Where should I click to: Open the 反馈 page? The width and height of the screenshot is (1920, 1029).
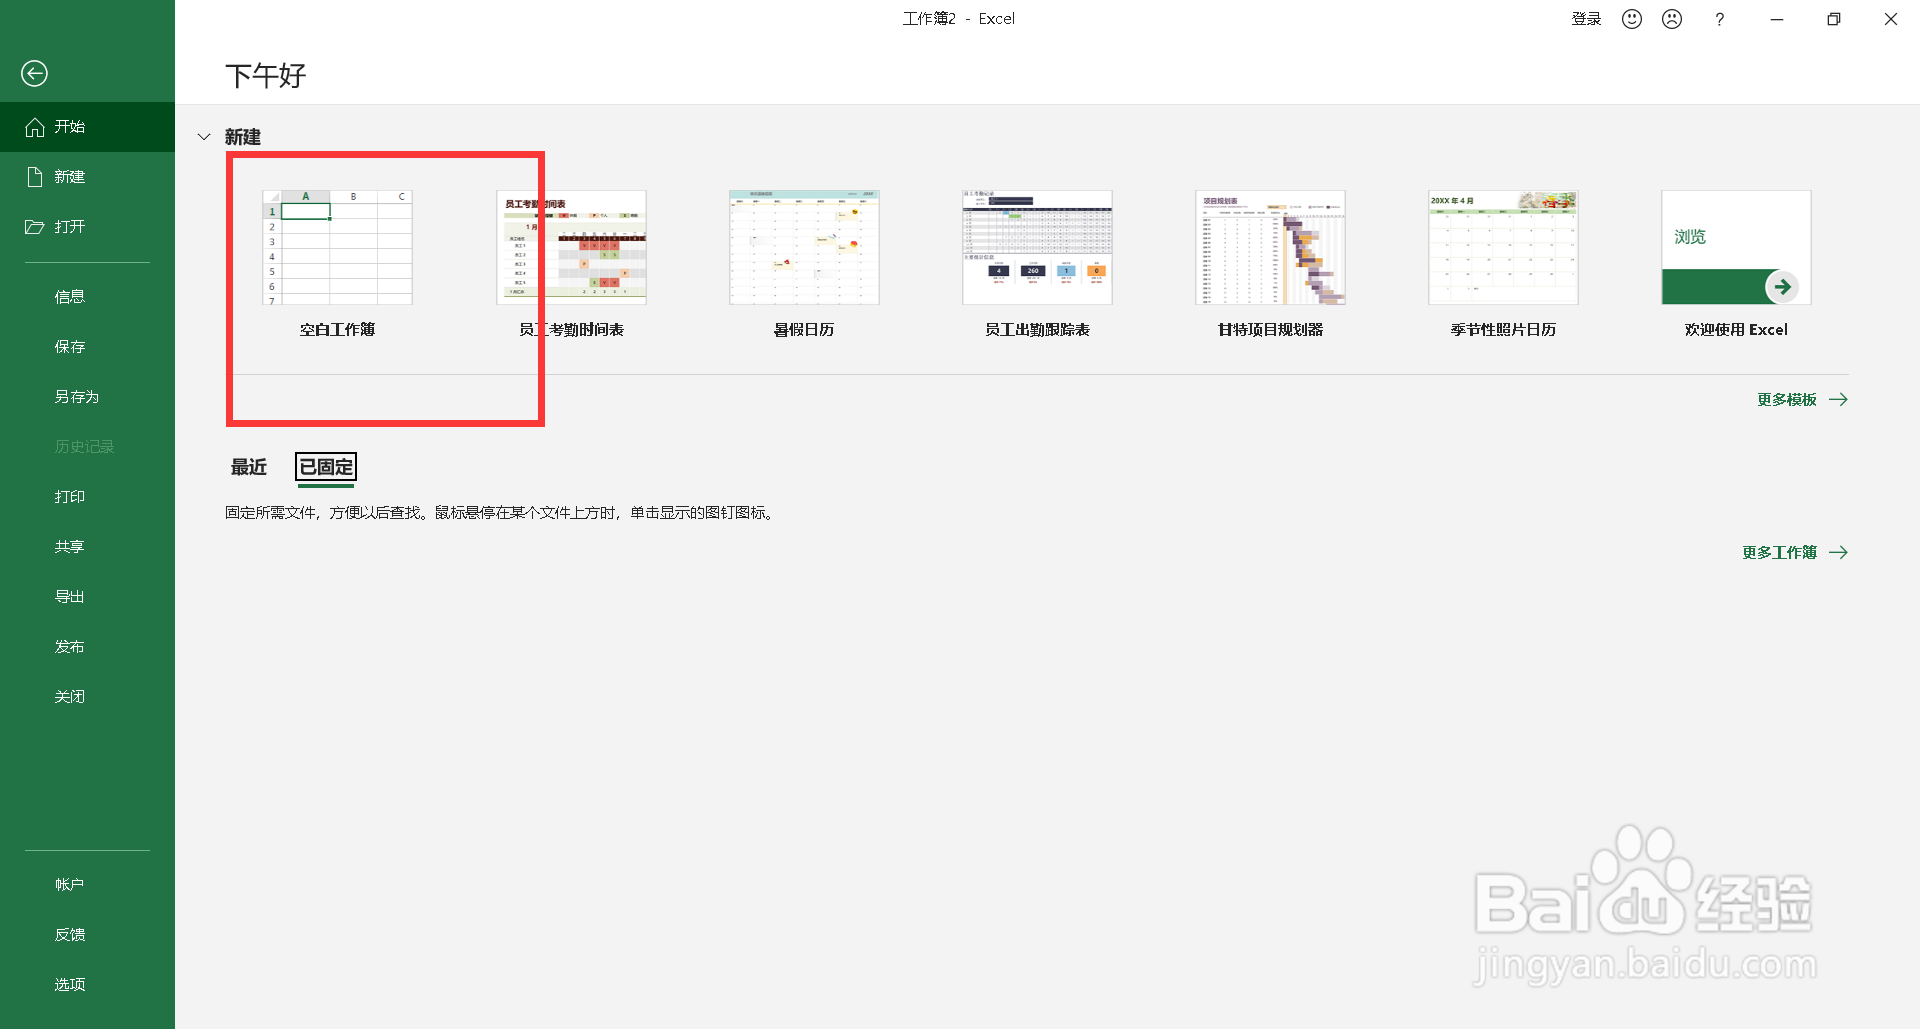coord(87,935)
